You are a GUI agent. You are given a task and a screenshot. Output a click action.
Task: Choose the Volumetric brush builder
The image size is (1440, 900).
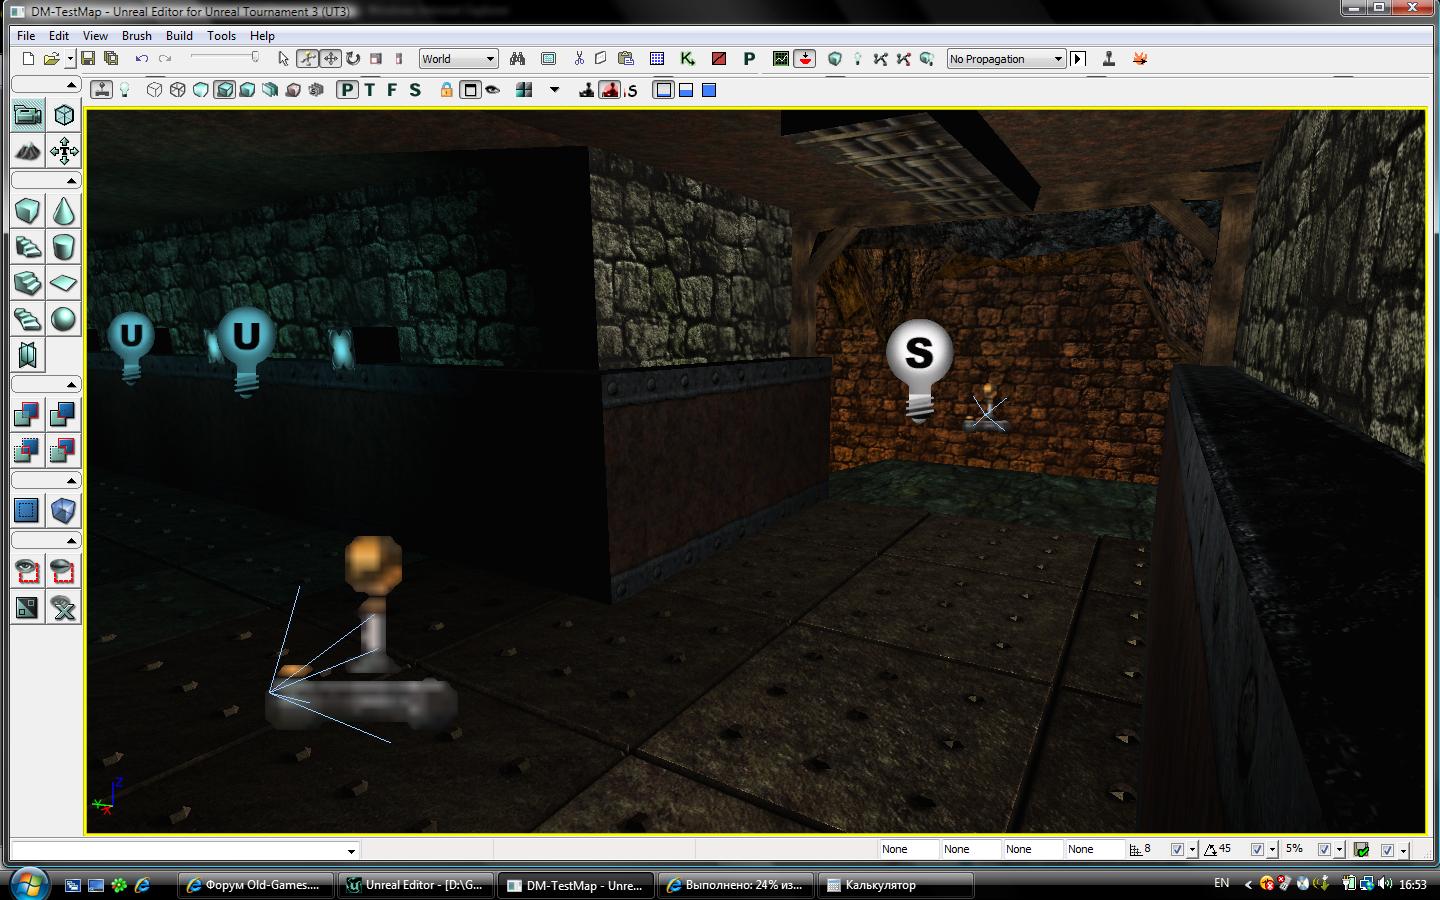click(x=28, y=355)
